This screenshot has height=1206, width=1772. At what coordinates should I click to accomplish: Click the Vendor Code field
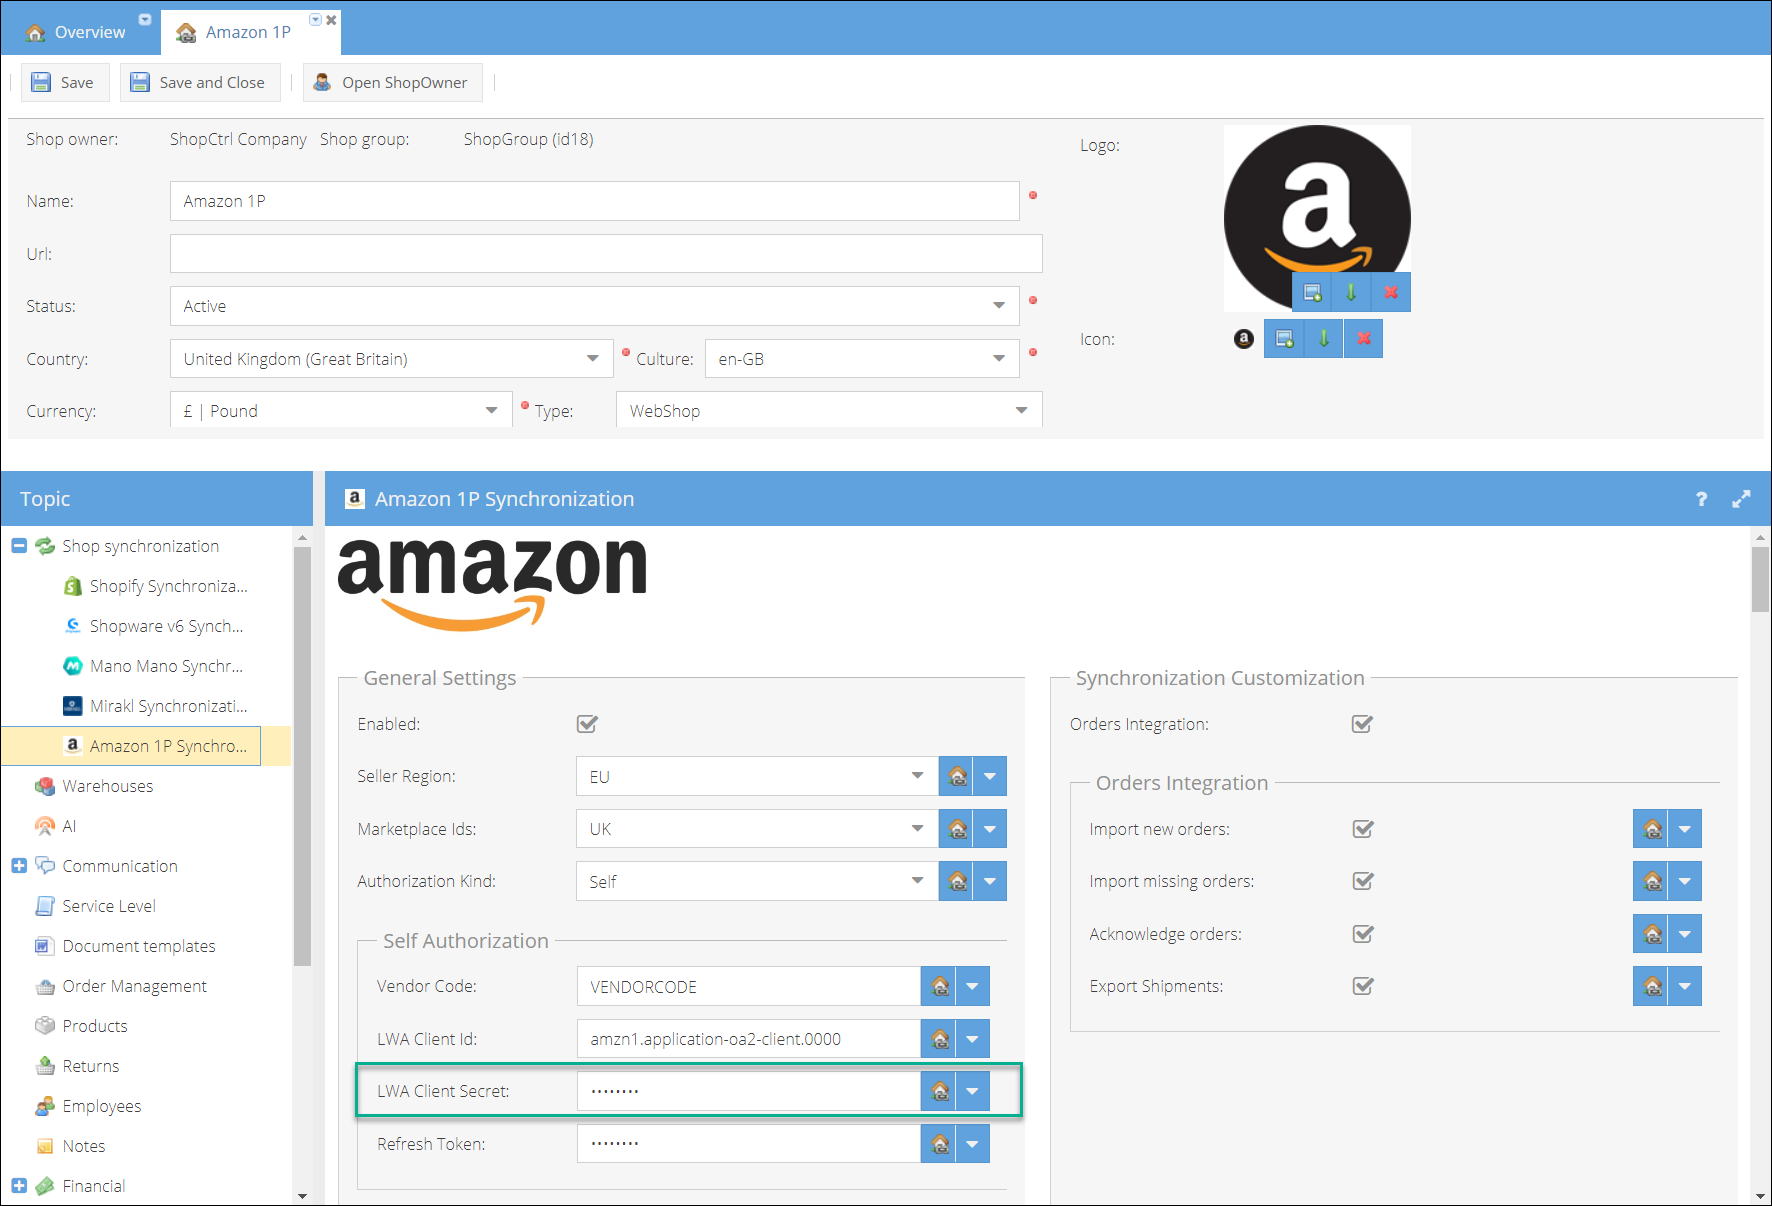click(749, 986)
